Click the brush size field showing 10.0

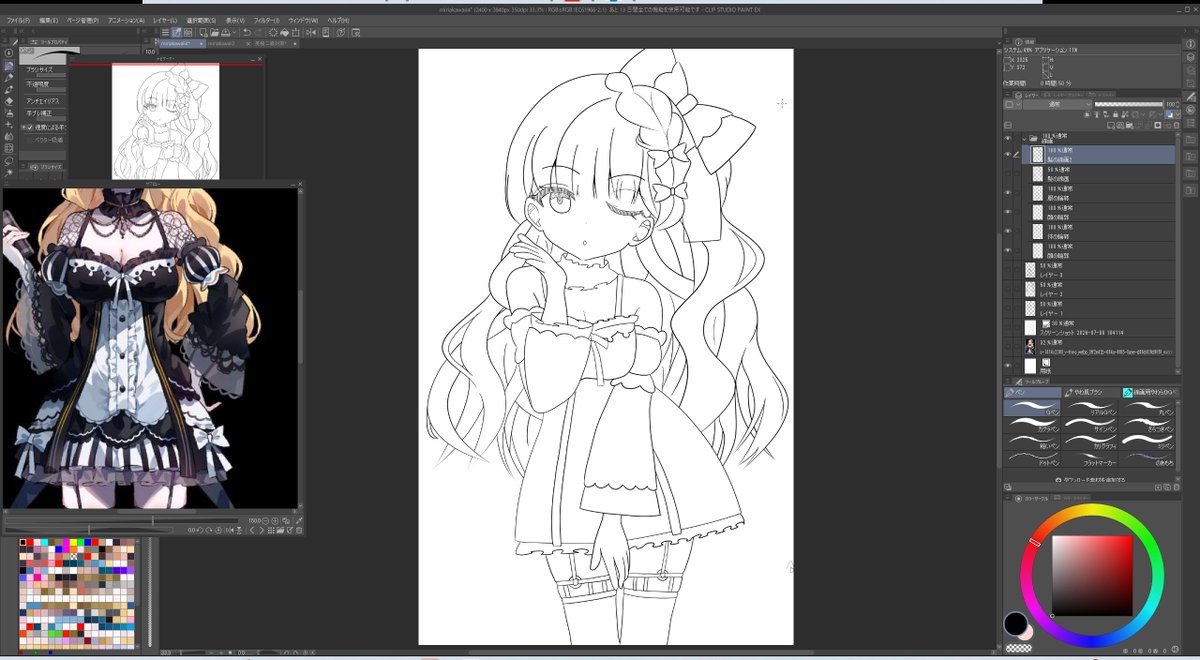tap(151, 52)
